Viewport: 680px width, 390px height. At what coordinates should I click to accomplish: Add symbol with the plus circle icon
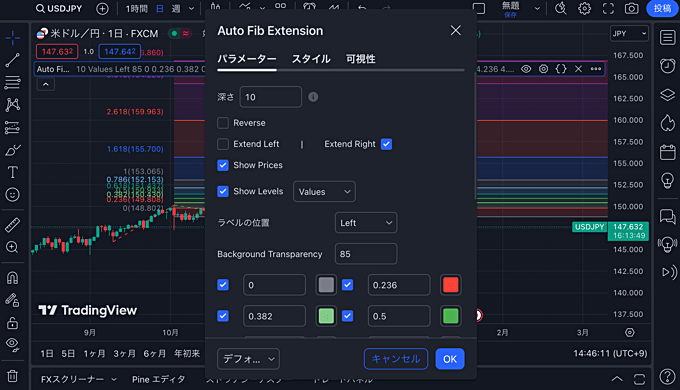102,9
